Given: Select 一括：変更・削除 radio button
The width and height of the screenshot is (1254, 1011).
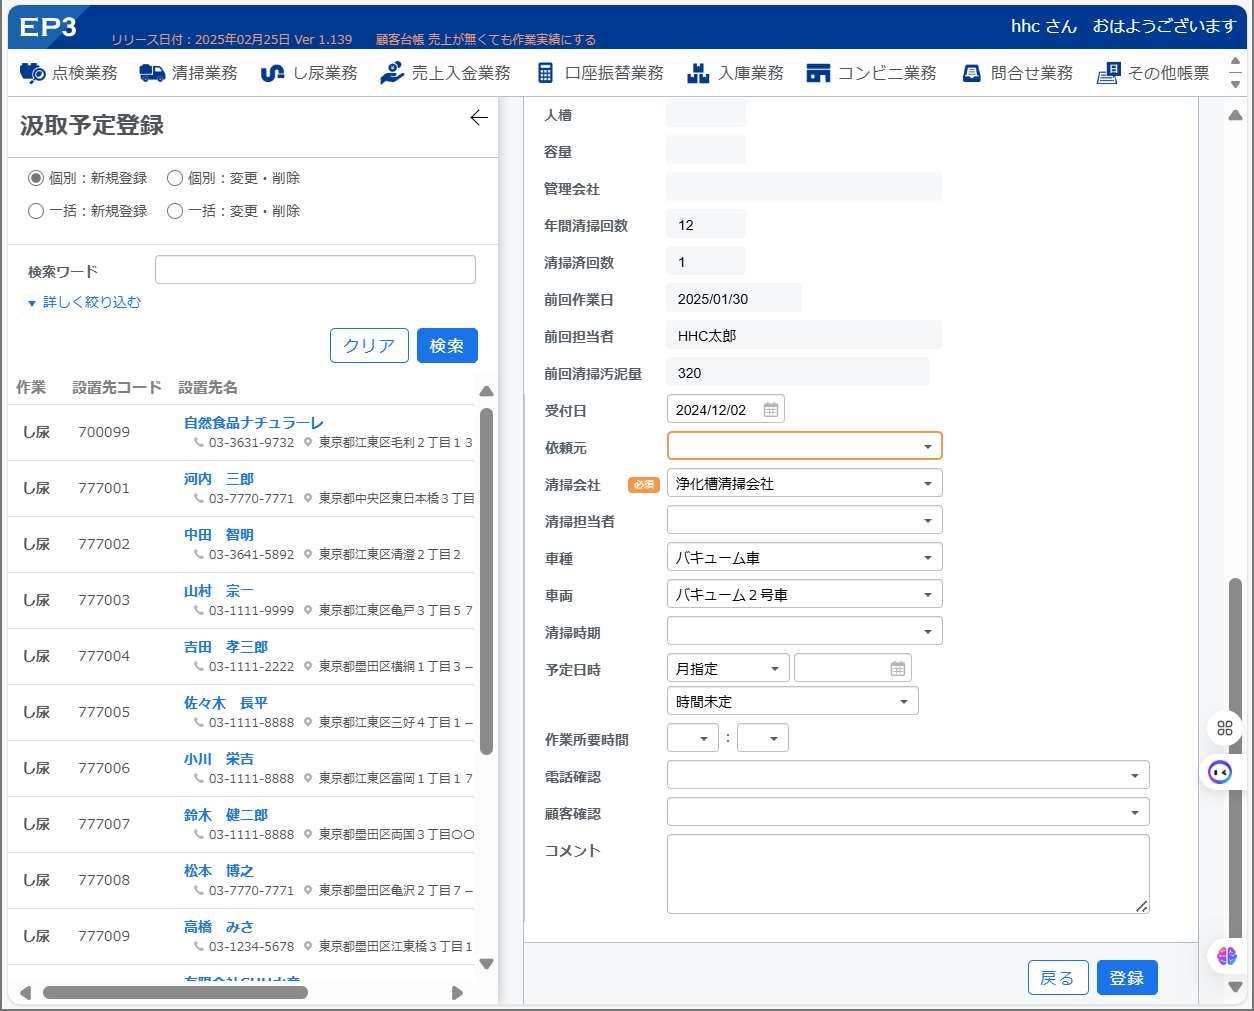Looking at the screenshot, I should point(175,211).
